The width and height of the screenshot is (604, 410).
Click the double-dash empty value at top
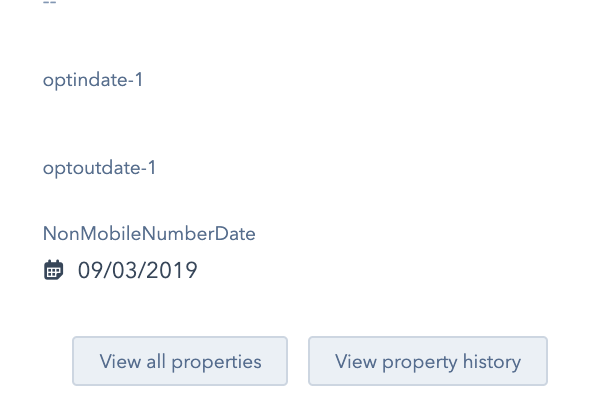pos(50,2)
